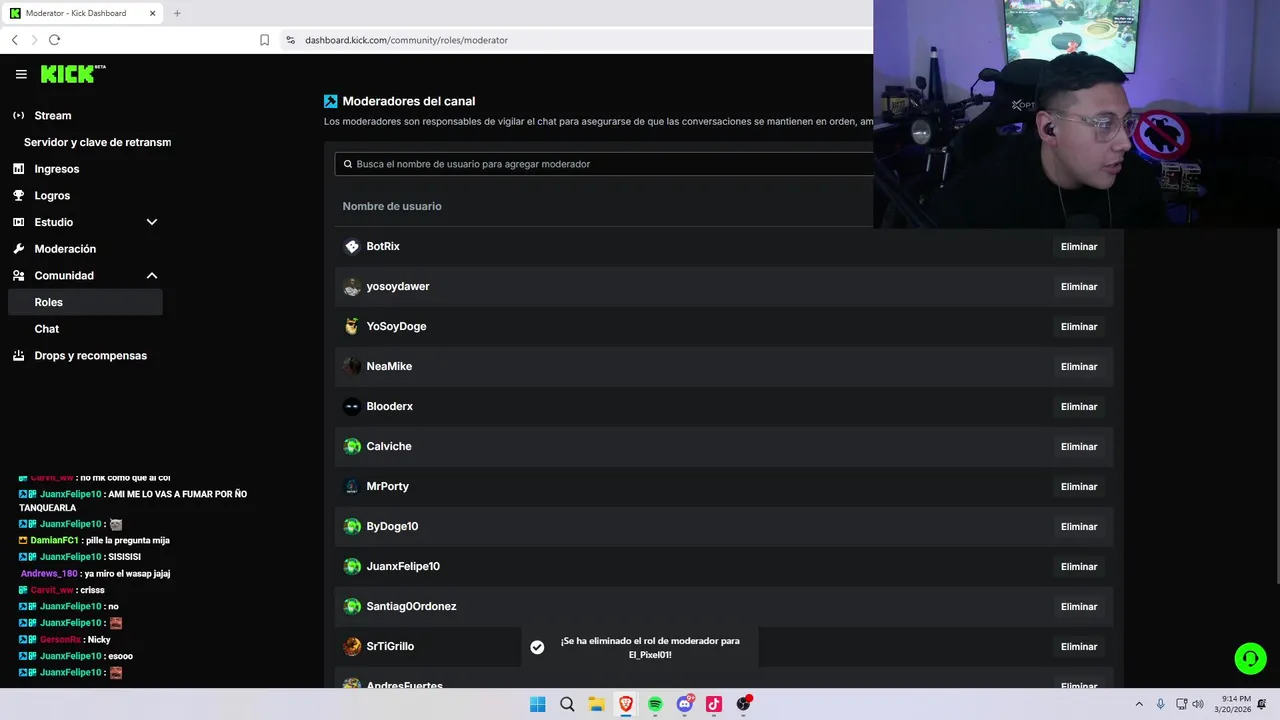This screenshot has width=1280, height=720.
Task: Click the username MrPorty
Action: click(x=388, y=487)
